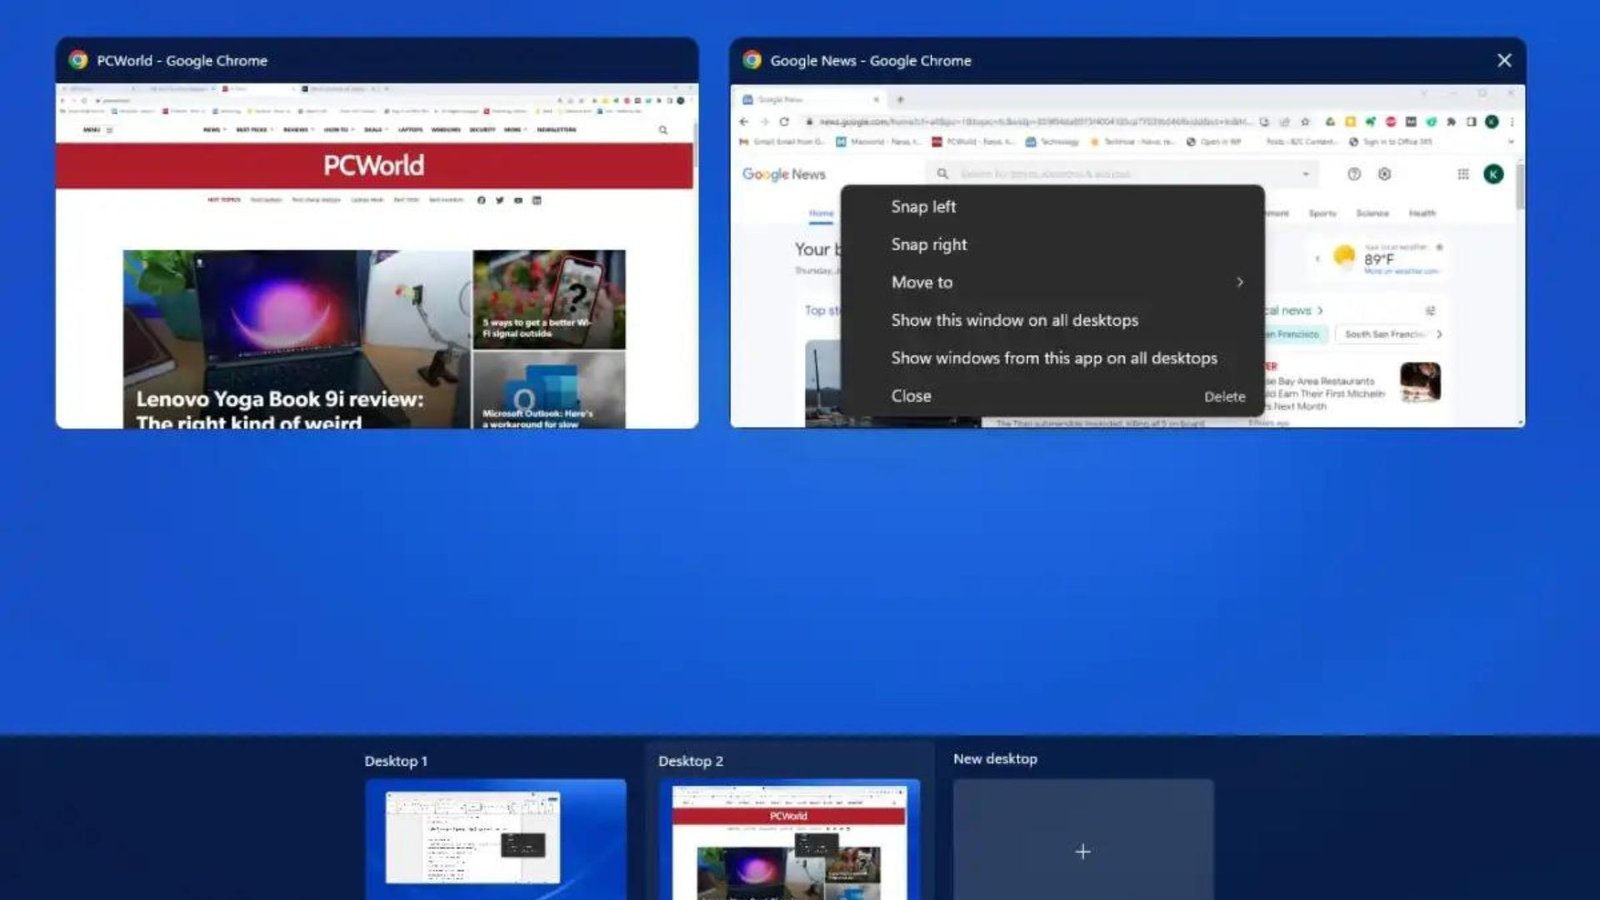Choose Snap left in the context menu

1053,207
